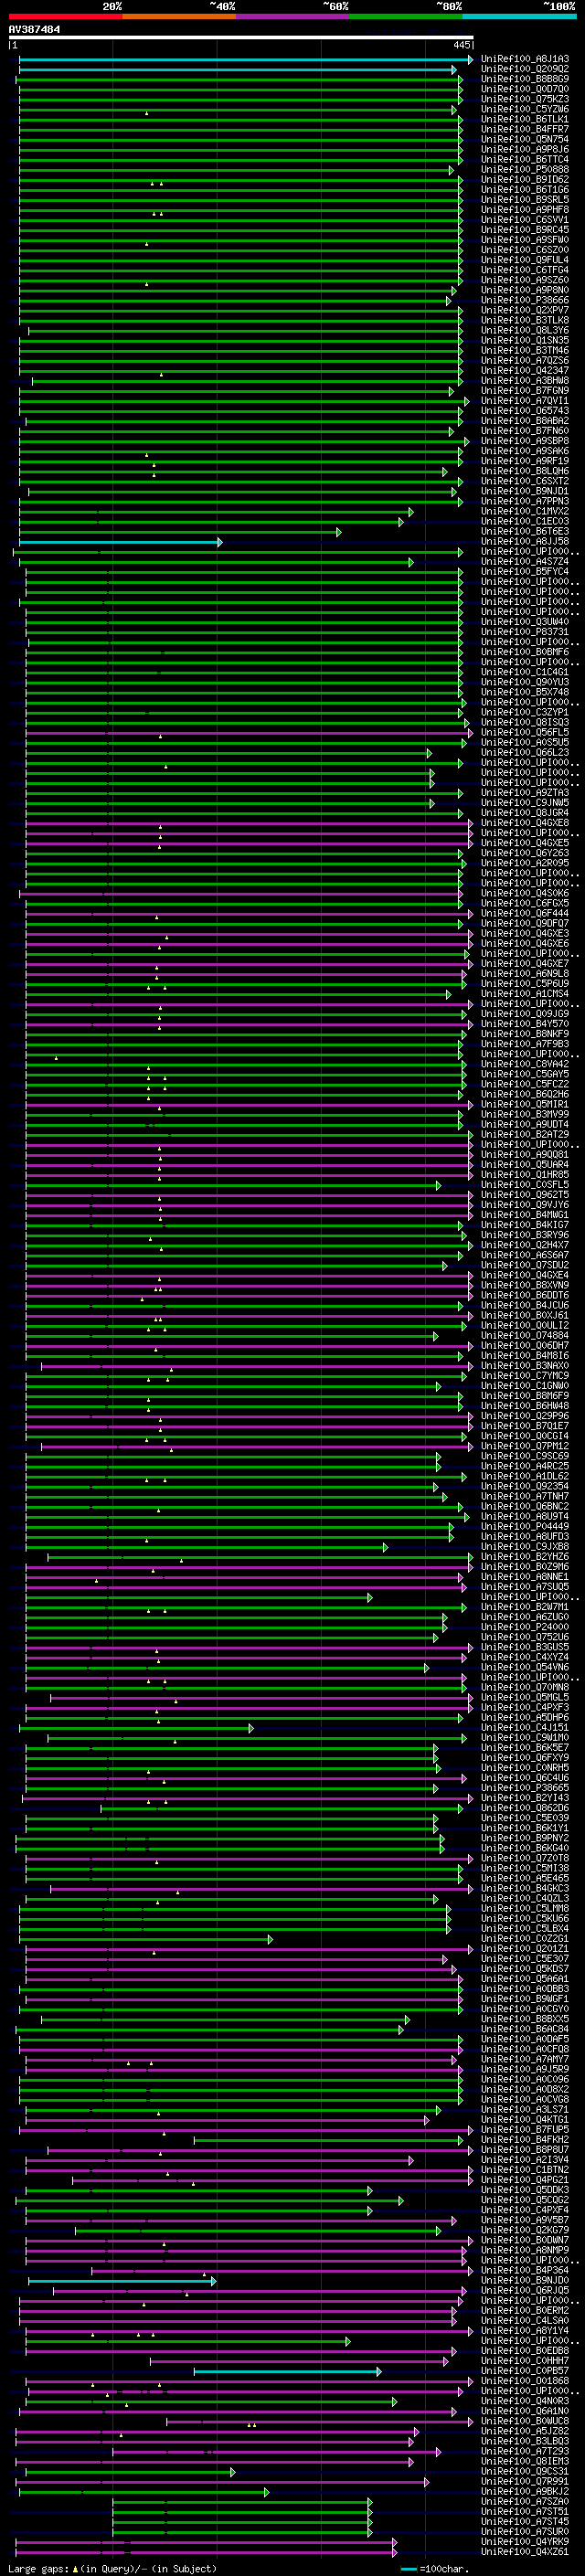Open hit UniRef100_A9BKJ2

point(525,2491)
